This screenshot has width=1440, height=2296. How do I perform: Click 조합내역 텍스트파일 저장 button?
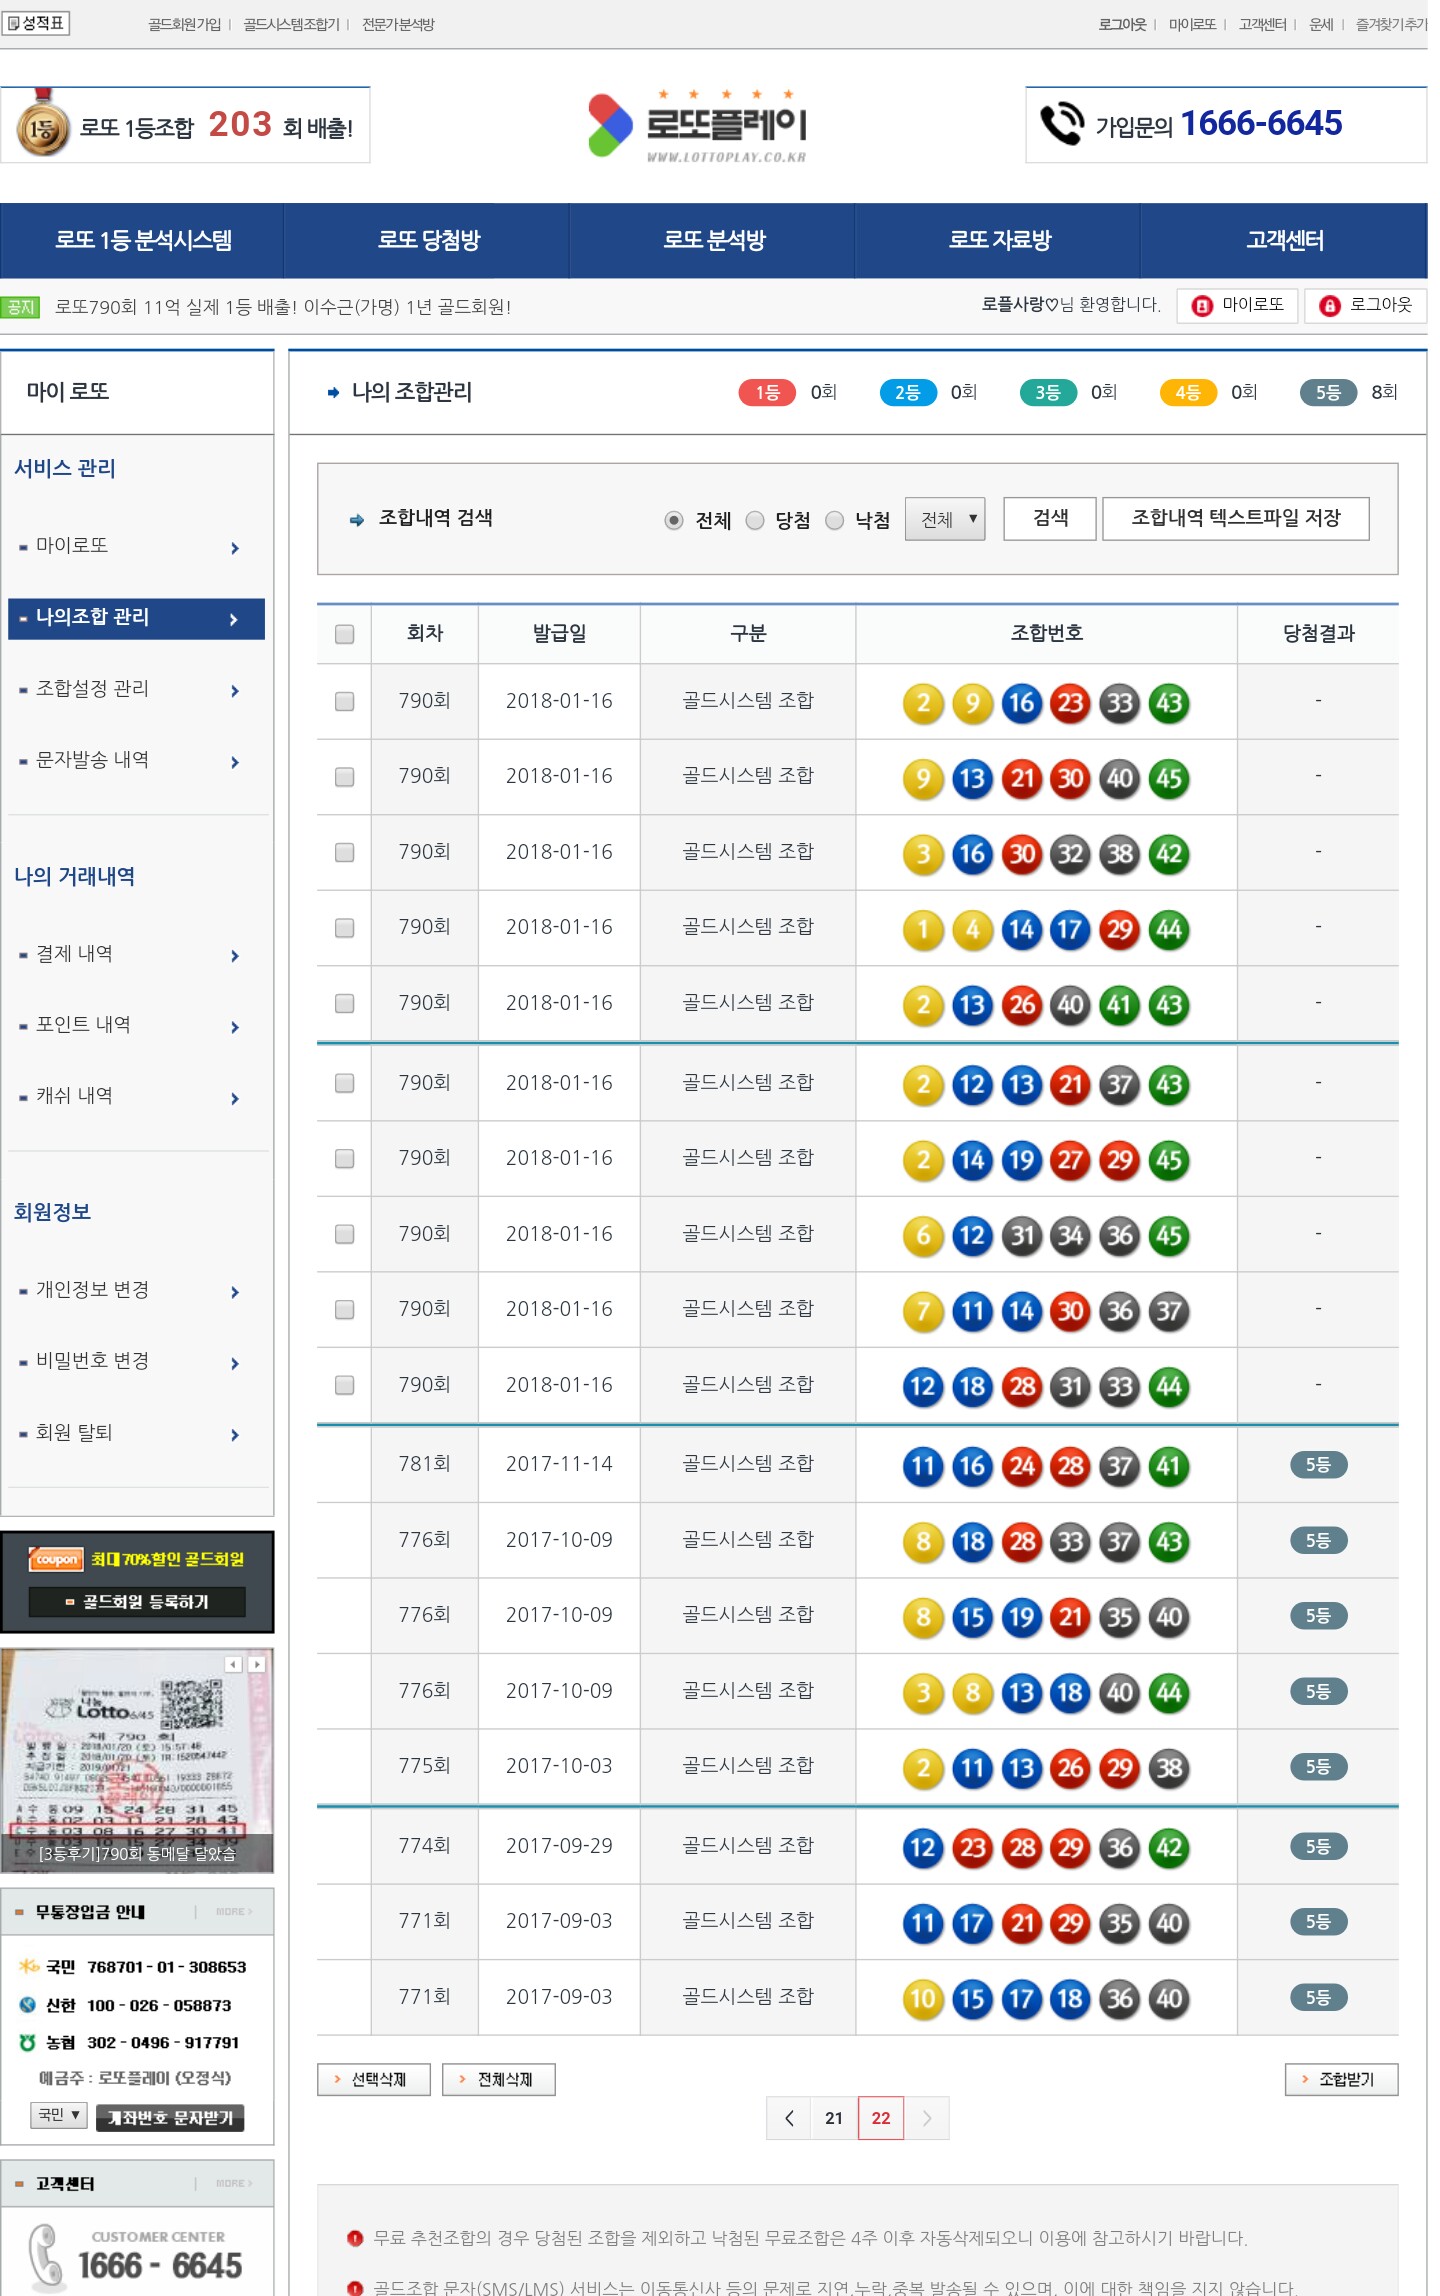pyautogui.click(x=1235, y=518)
